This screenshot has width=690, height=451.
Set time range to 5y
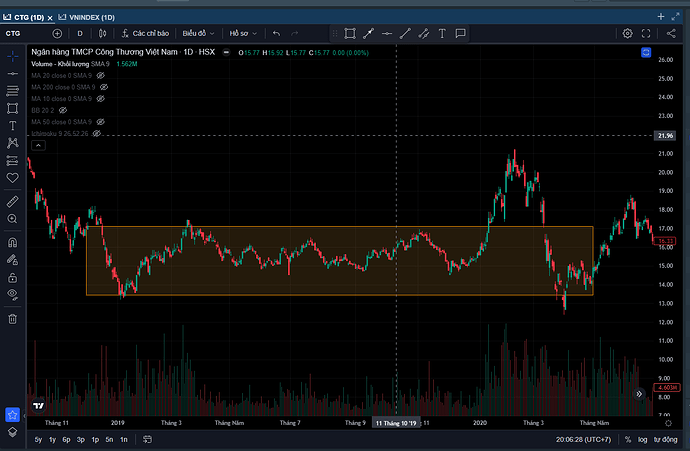[38, 439]
